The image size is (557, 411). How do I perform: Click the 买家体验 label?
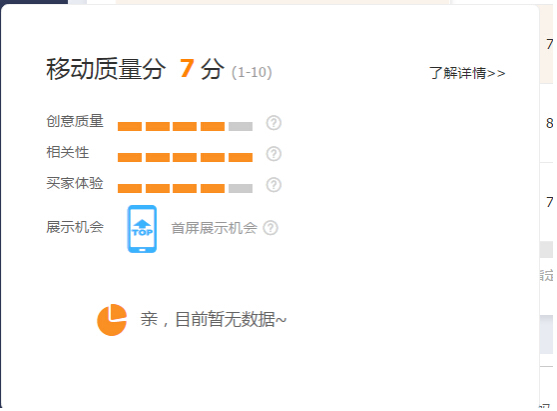tap(75, 183)
